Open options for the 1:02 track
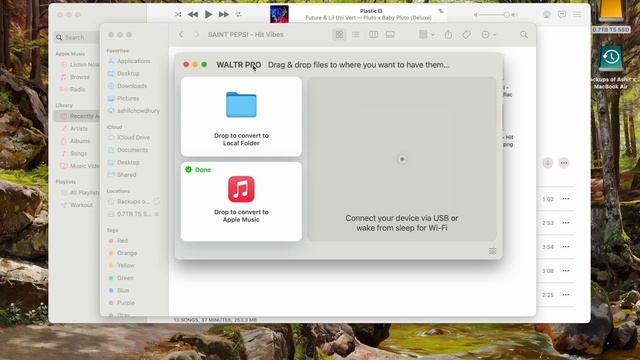Screen dimensions: 640x360 tap(566, 199)
